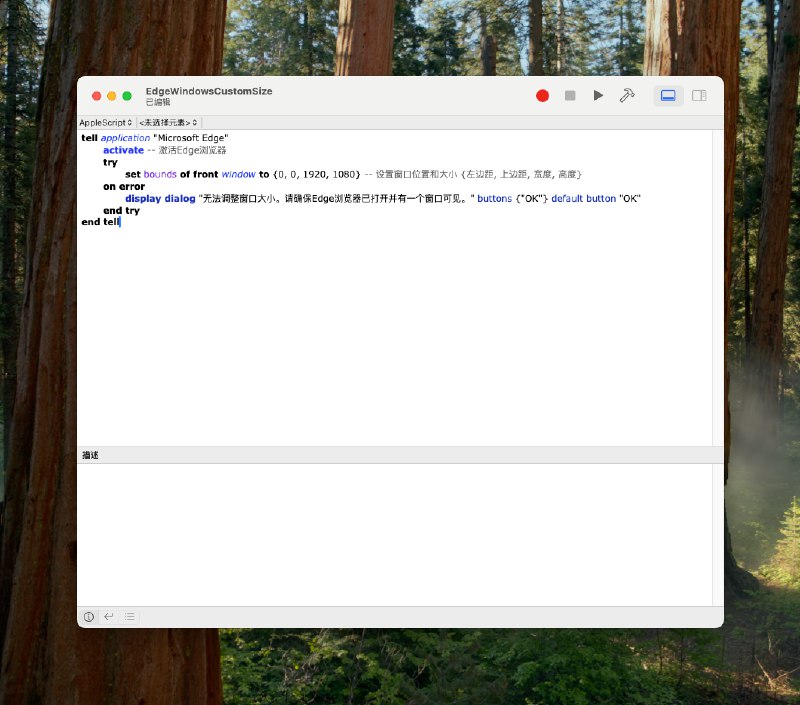Toggle the bottom accessory pane view
The width and height of the screenshot is (800, 705).
point(668,95)
